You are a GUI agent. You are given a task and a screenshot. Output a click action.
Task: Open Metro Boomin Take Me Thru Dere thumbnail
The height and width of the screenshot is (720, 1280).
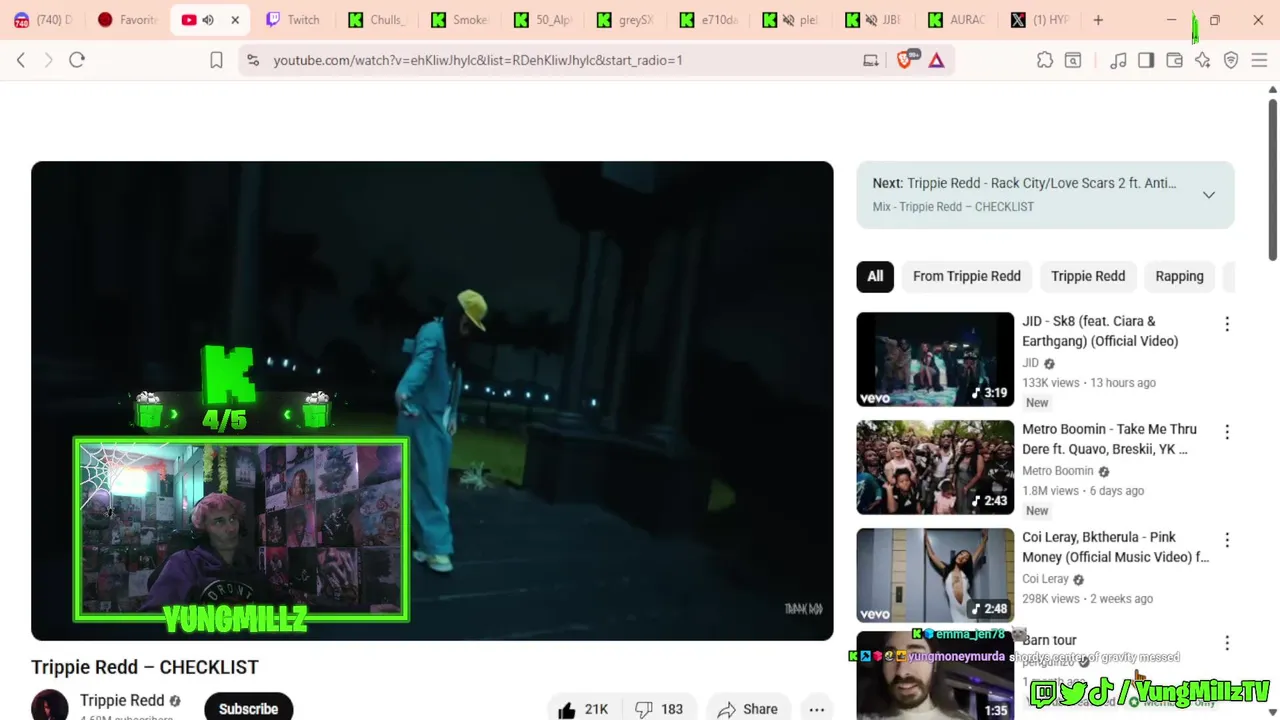[935, 467]
